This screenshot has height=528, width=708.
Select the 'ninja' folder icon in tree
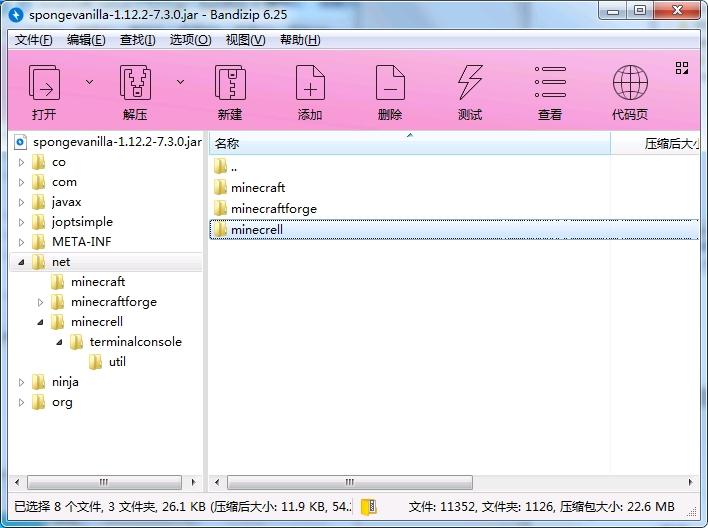pos(39,382)
